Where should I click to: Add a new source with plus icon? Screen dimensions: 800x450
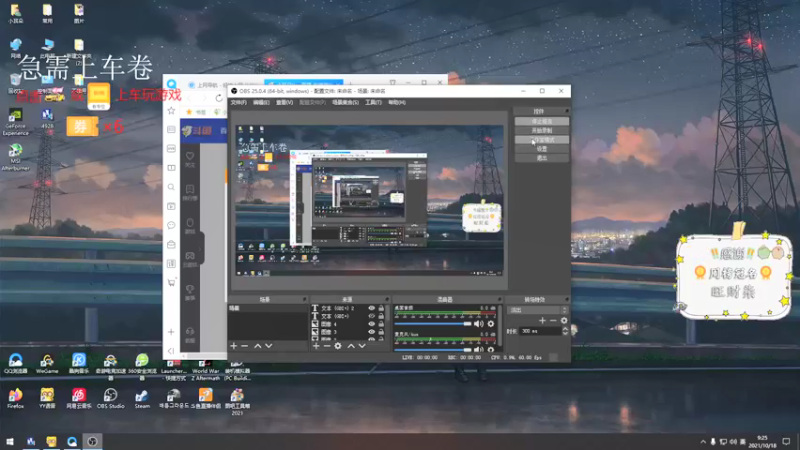[316, 346]
